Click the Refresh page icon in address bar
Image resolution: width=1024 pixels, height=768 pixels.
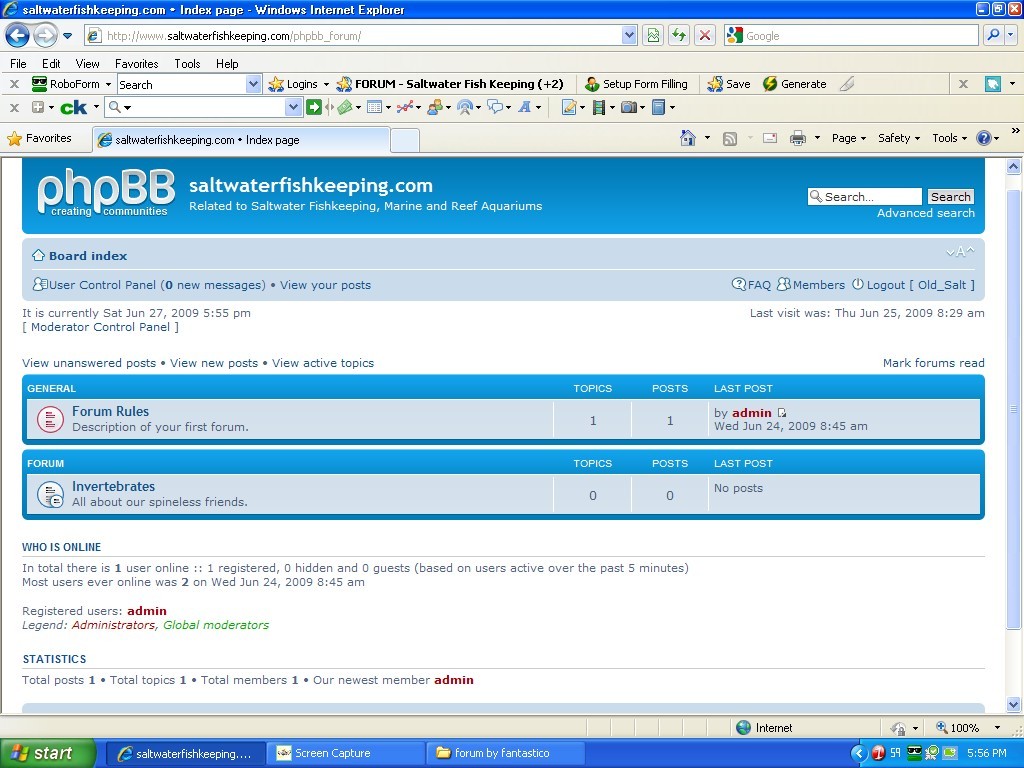pyautogui.click(x=679, y=35)
